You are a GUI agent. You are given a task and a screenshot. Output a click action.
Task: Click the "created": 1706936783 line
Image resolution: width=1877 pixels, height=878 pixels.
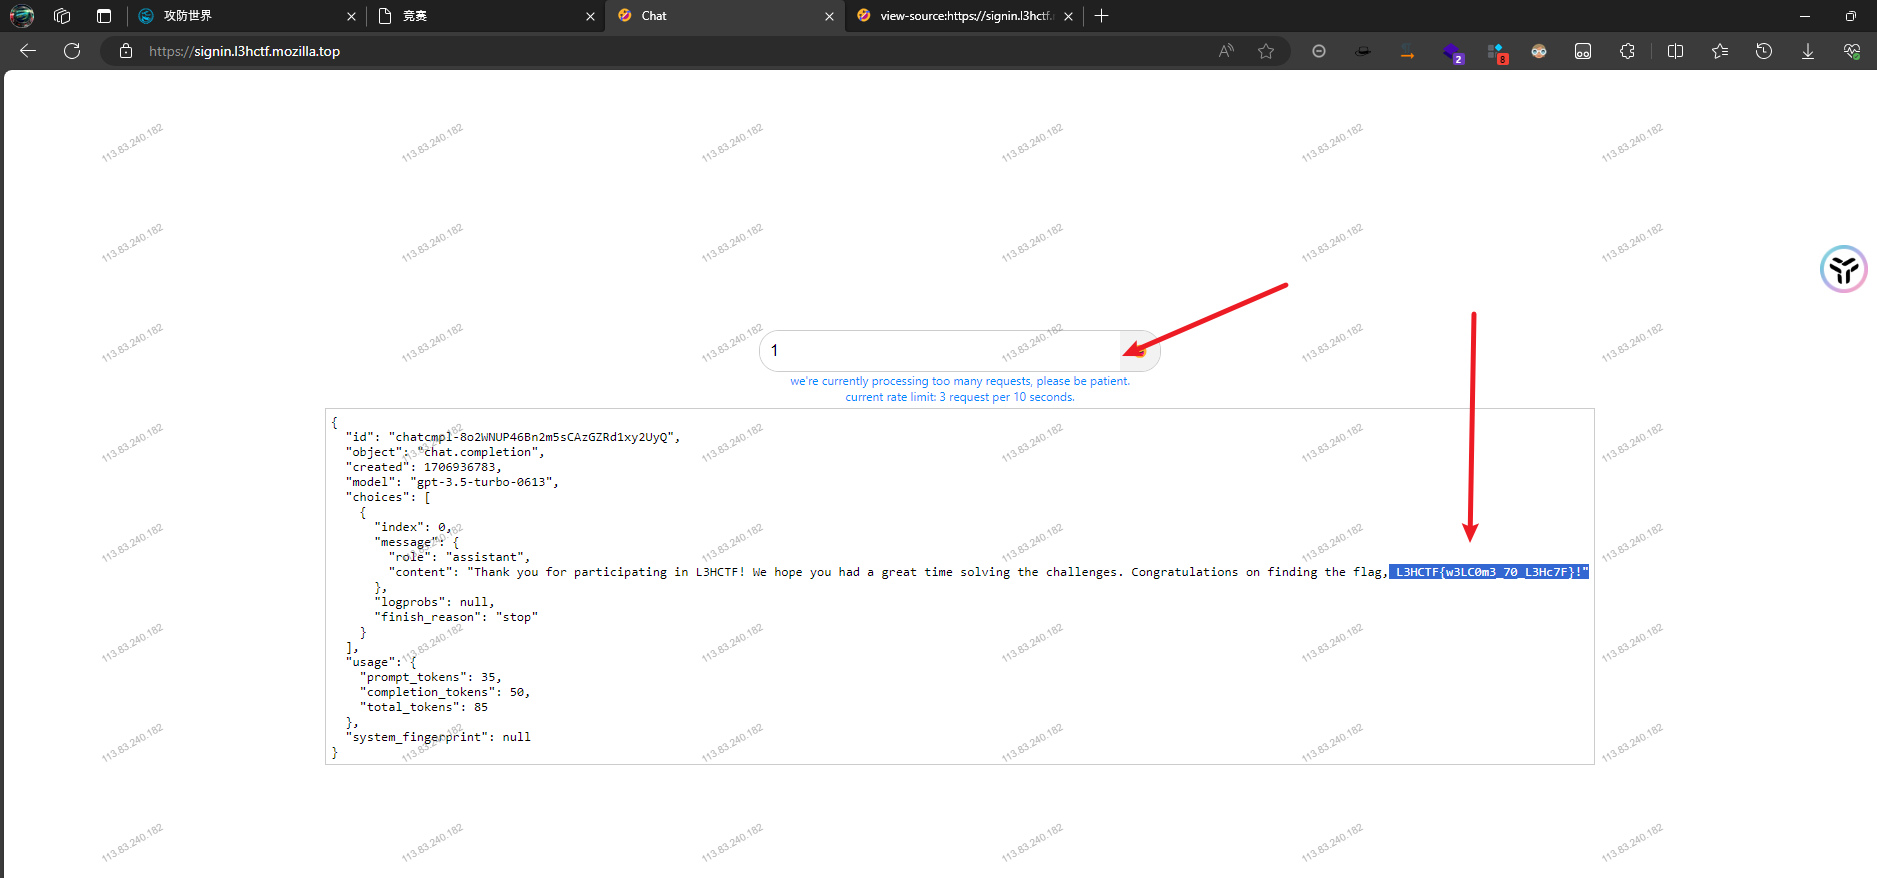pyautogui.click(x=424, y=467)
